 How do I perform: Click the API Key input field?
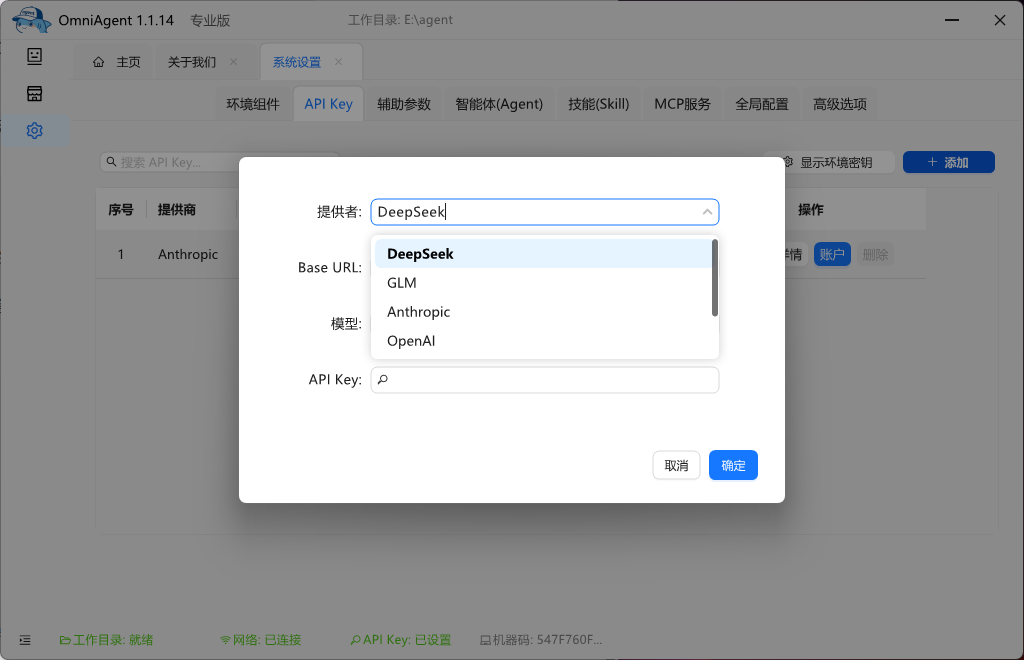[x=550, y=380]
